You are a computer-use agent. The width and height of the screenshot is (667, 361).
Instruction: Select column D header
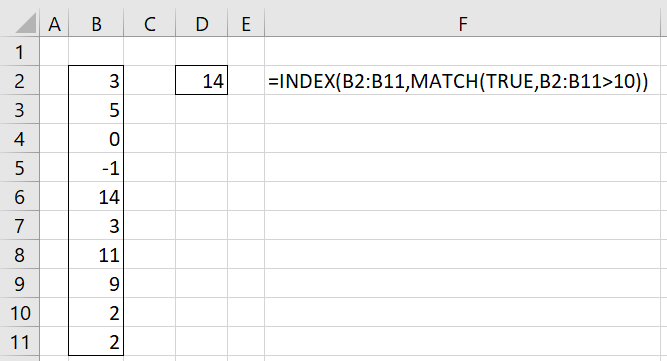point(202,24)
